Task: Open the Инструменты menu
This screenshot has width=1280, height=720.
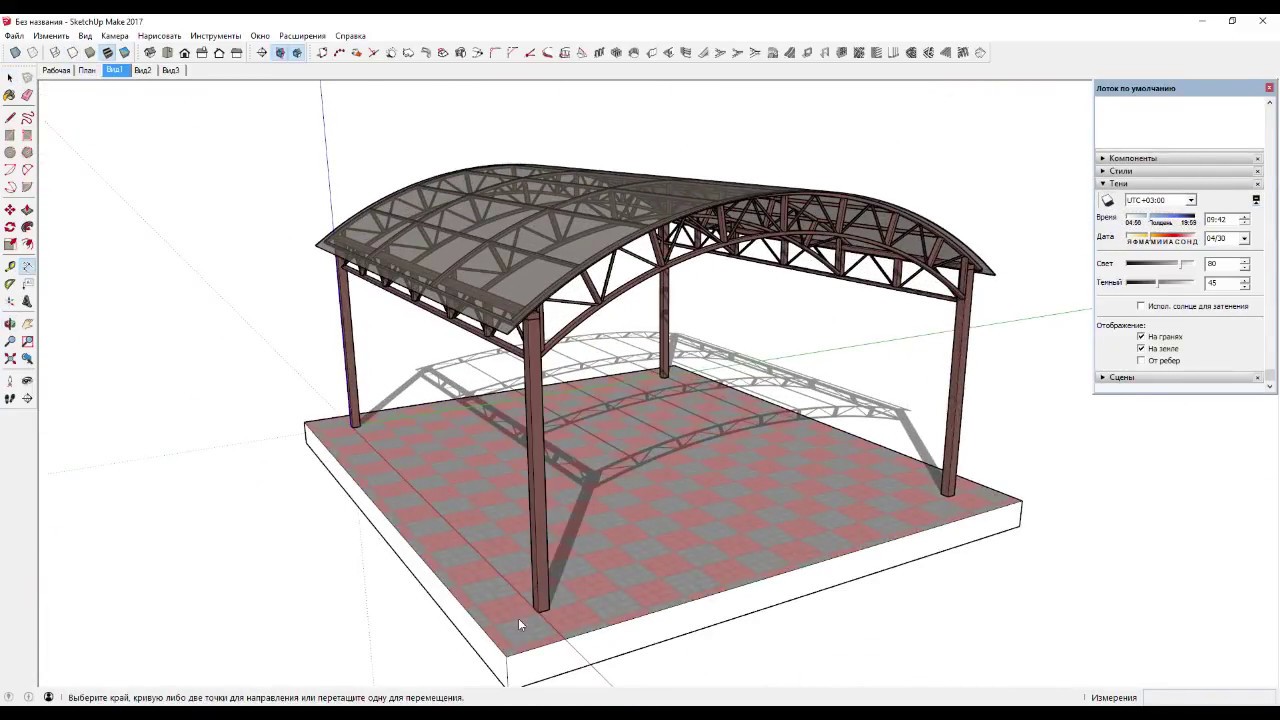Action: coord(215,36)
